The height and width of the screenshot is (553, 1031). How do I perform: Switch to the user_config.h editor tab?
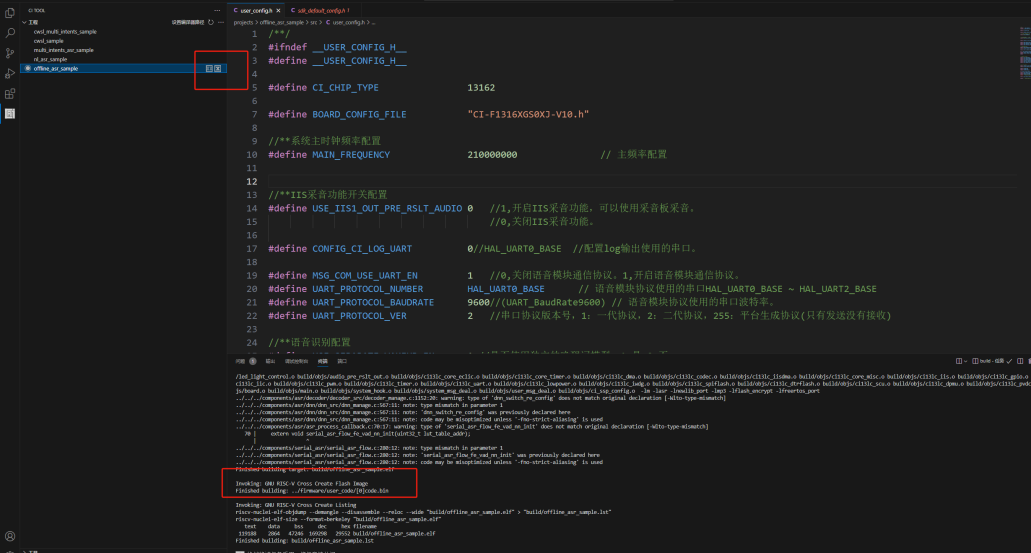click(x=255, y=10)
